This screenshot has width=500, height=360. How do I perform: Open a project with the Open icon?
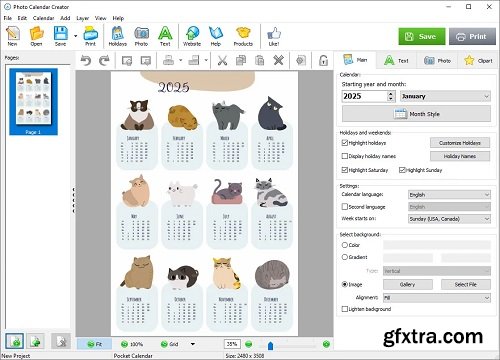36,36
